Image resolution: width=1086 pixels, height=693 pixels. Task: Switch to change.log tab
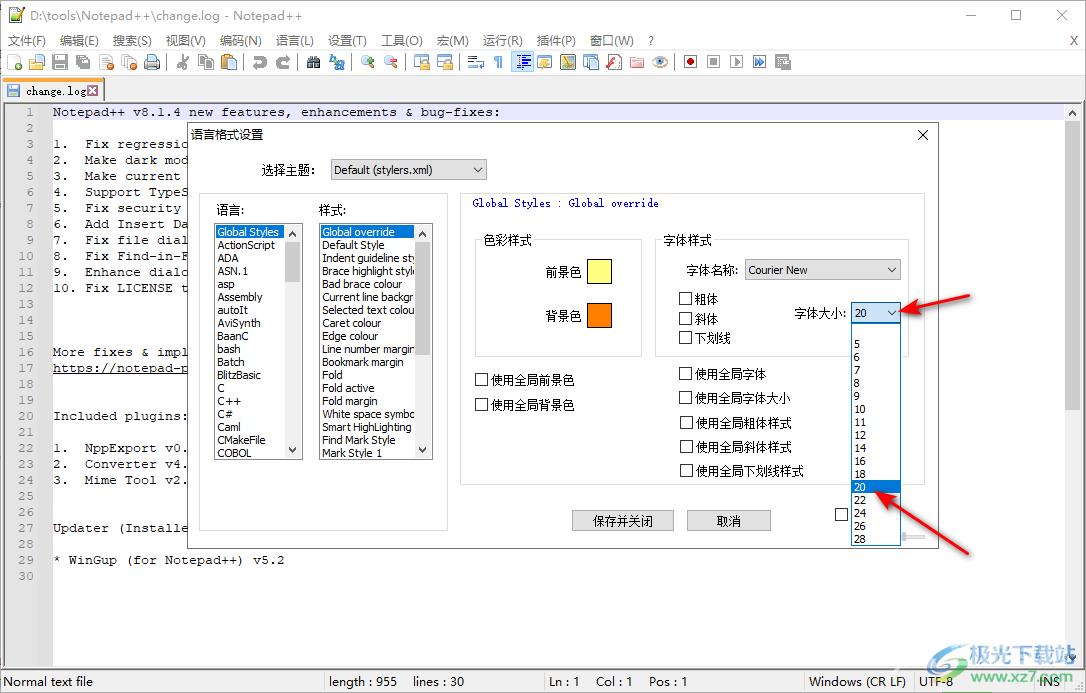coord(53,91)
